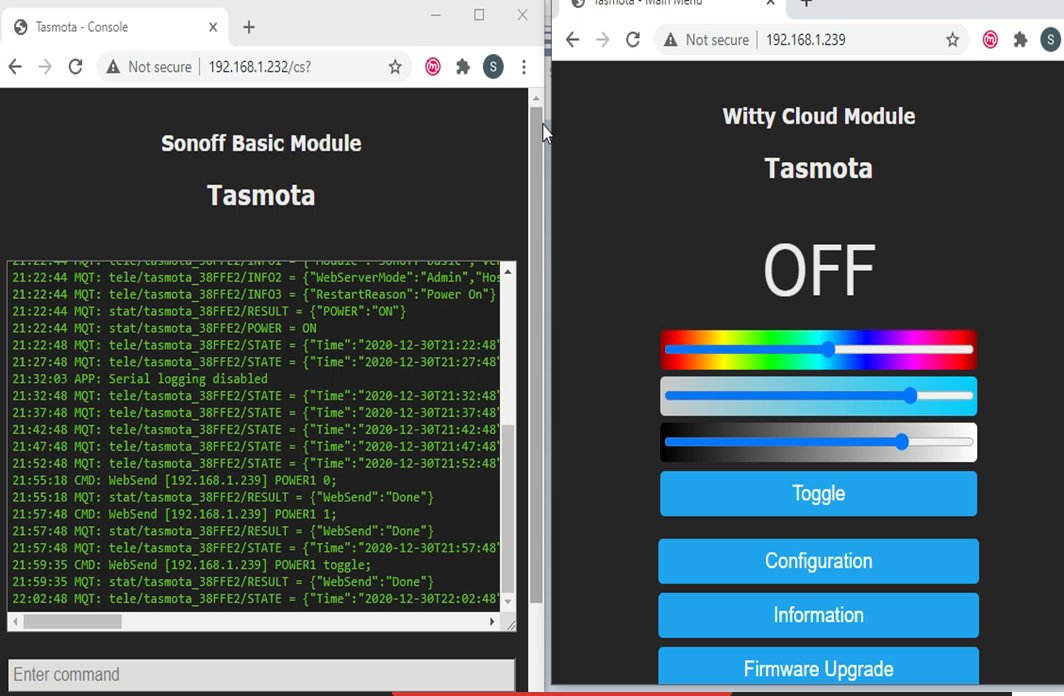Click the Console page's up scroll arrow

[x=536, y=98]
